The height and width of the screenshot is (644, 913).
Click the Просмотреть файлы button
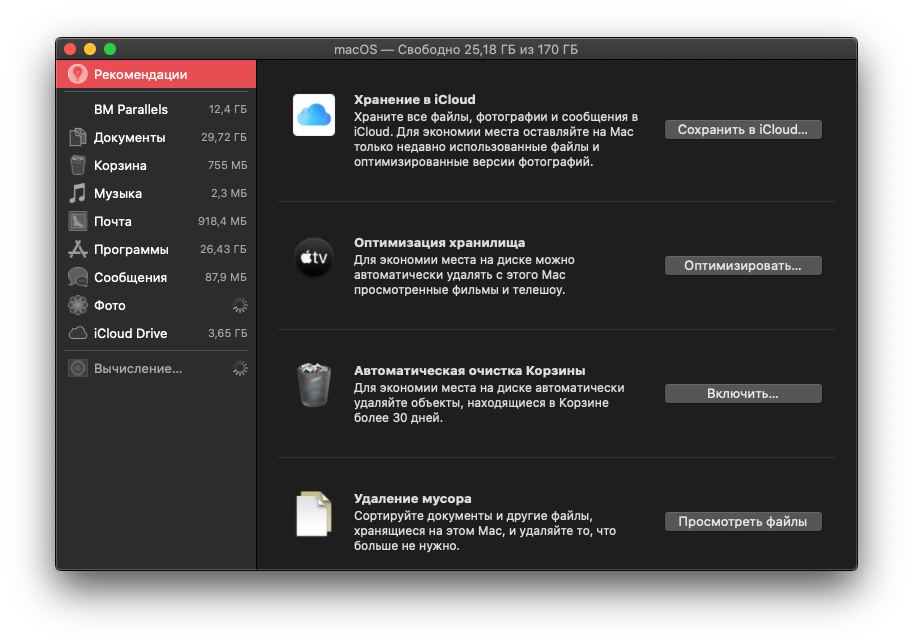(x=743, y=522)
